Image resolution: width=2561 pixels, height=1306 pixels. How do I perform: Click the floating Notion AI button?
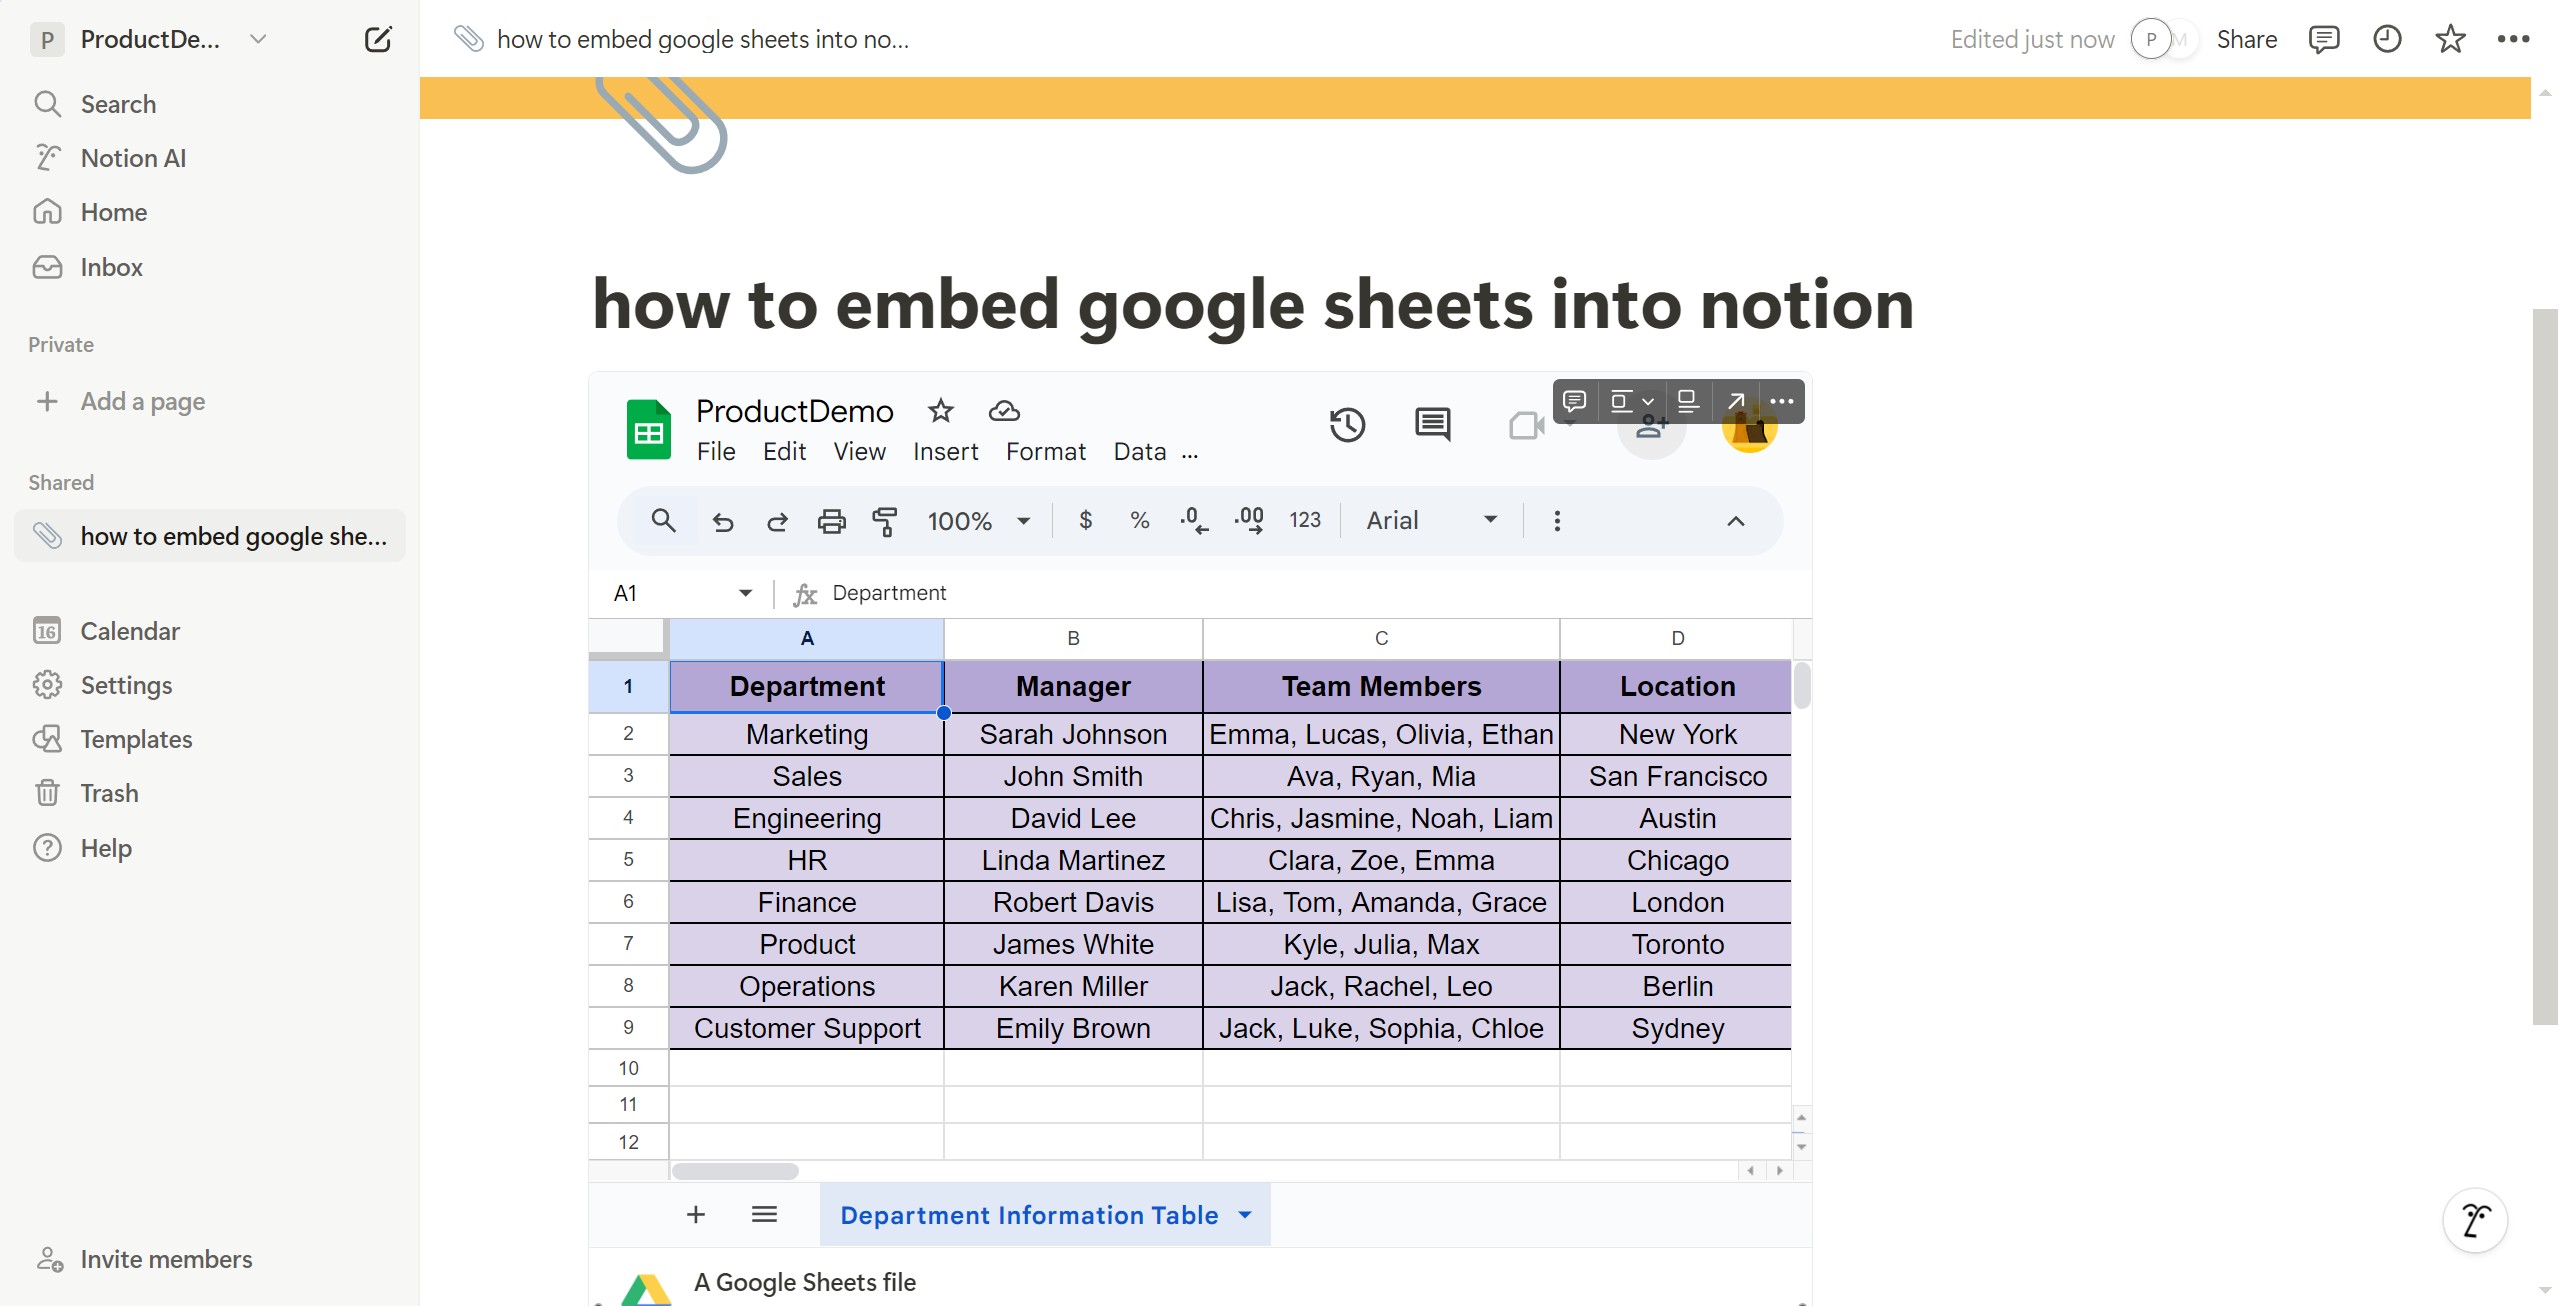[x=2475, y=1220]
